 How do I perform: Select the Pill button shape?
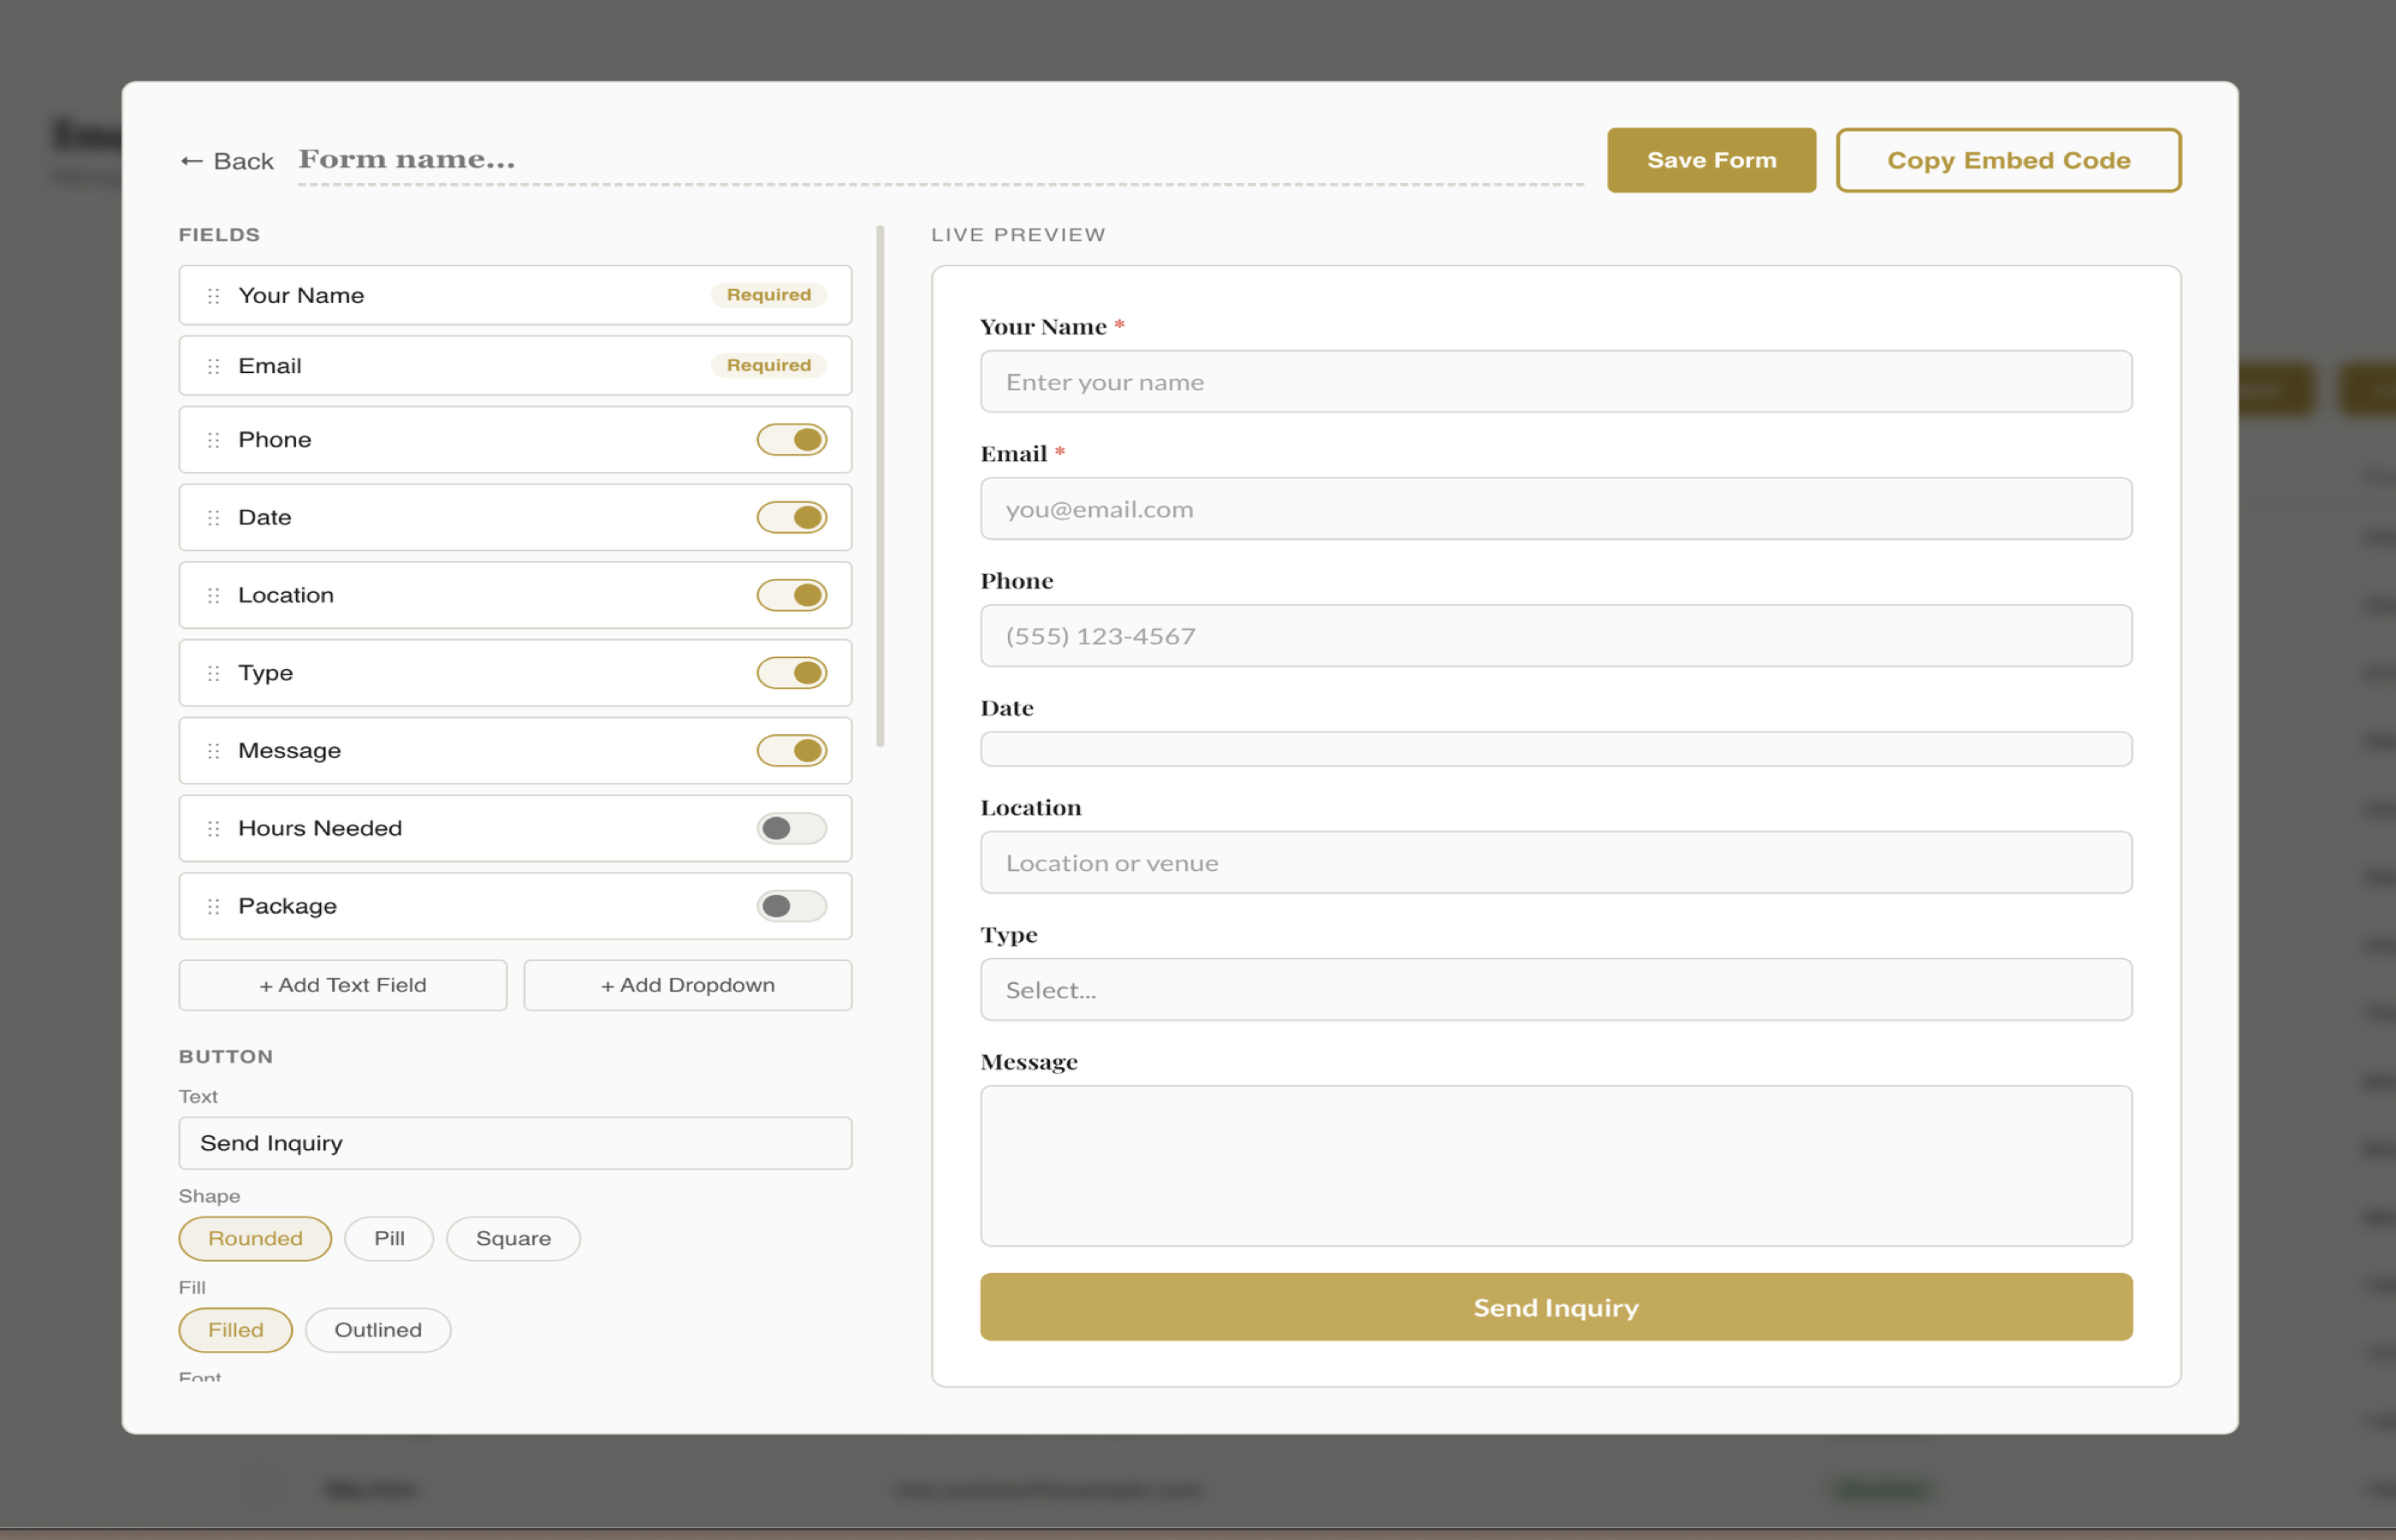[x=388, y=1238]
